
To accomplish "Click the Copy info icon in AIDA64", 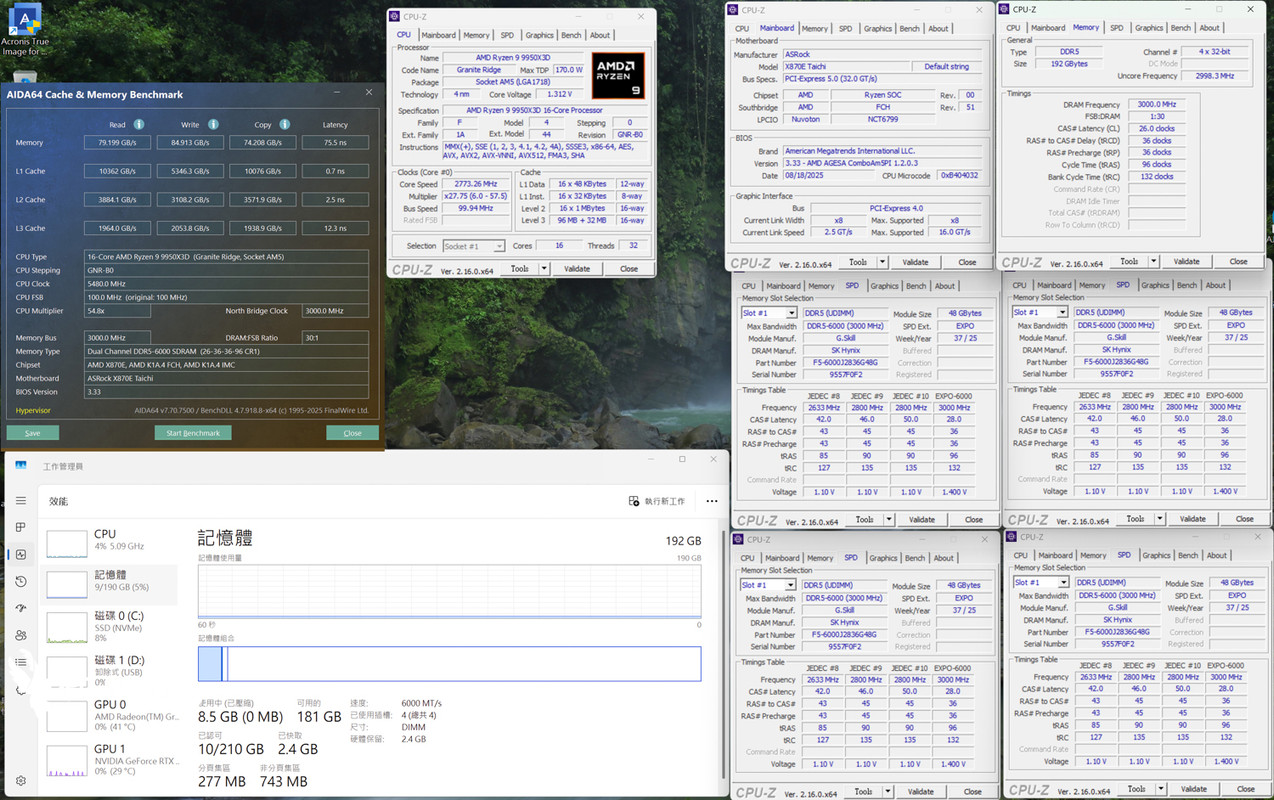I will 285,125.
